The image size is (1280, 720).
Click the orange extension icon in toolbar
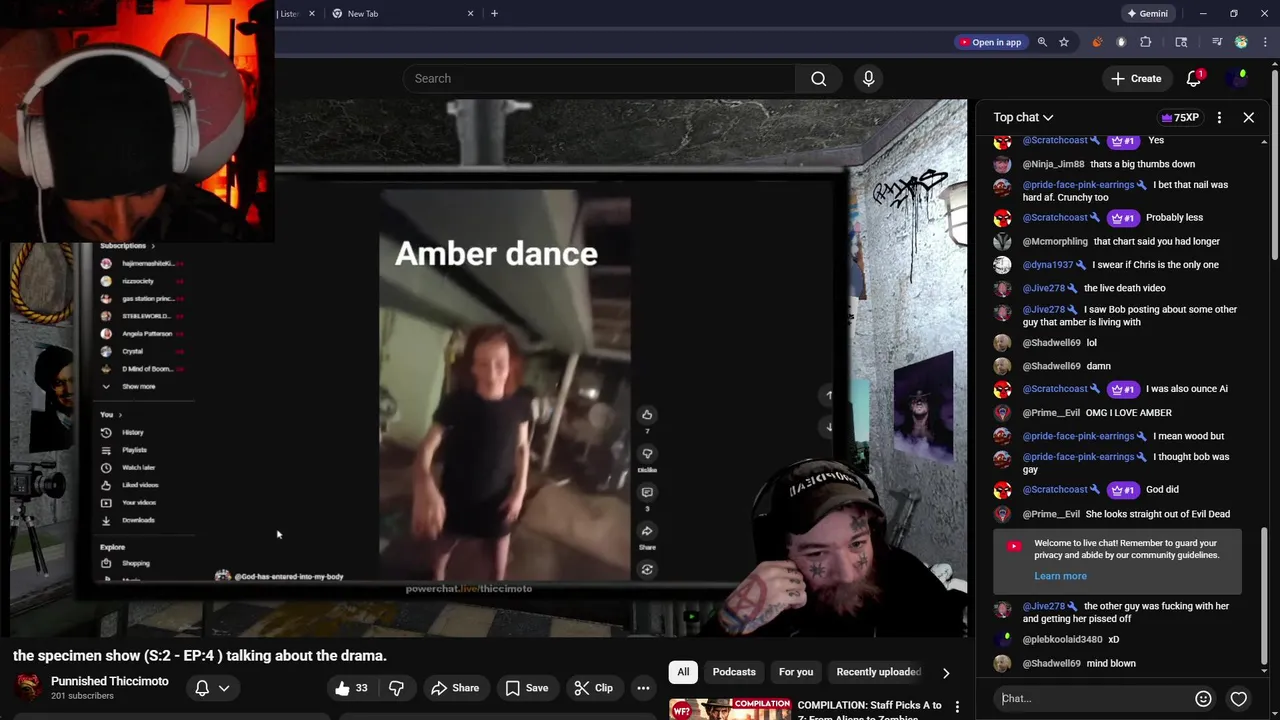[x=1097, y=42]
